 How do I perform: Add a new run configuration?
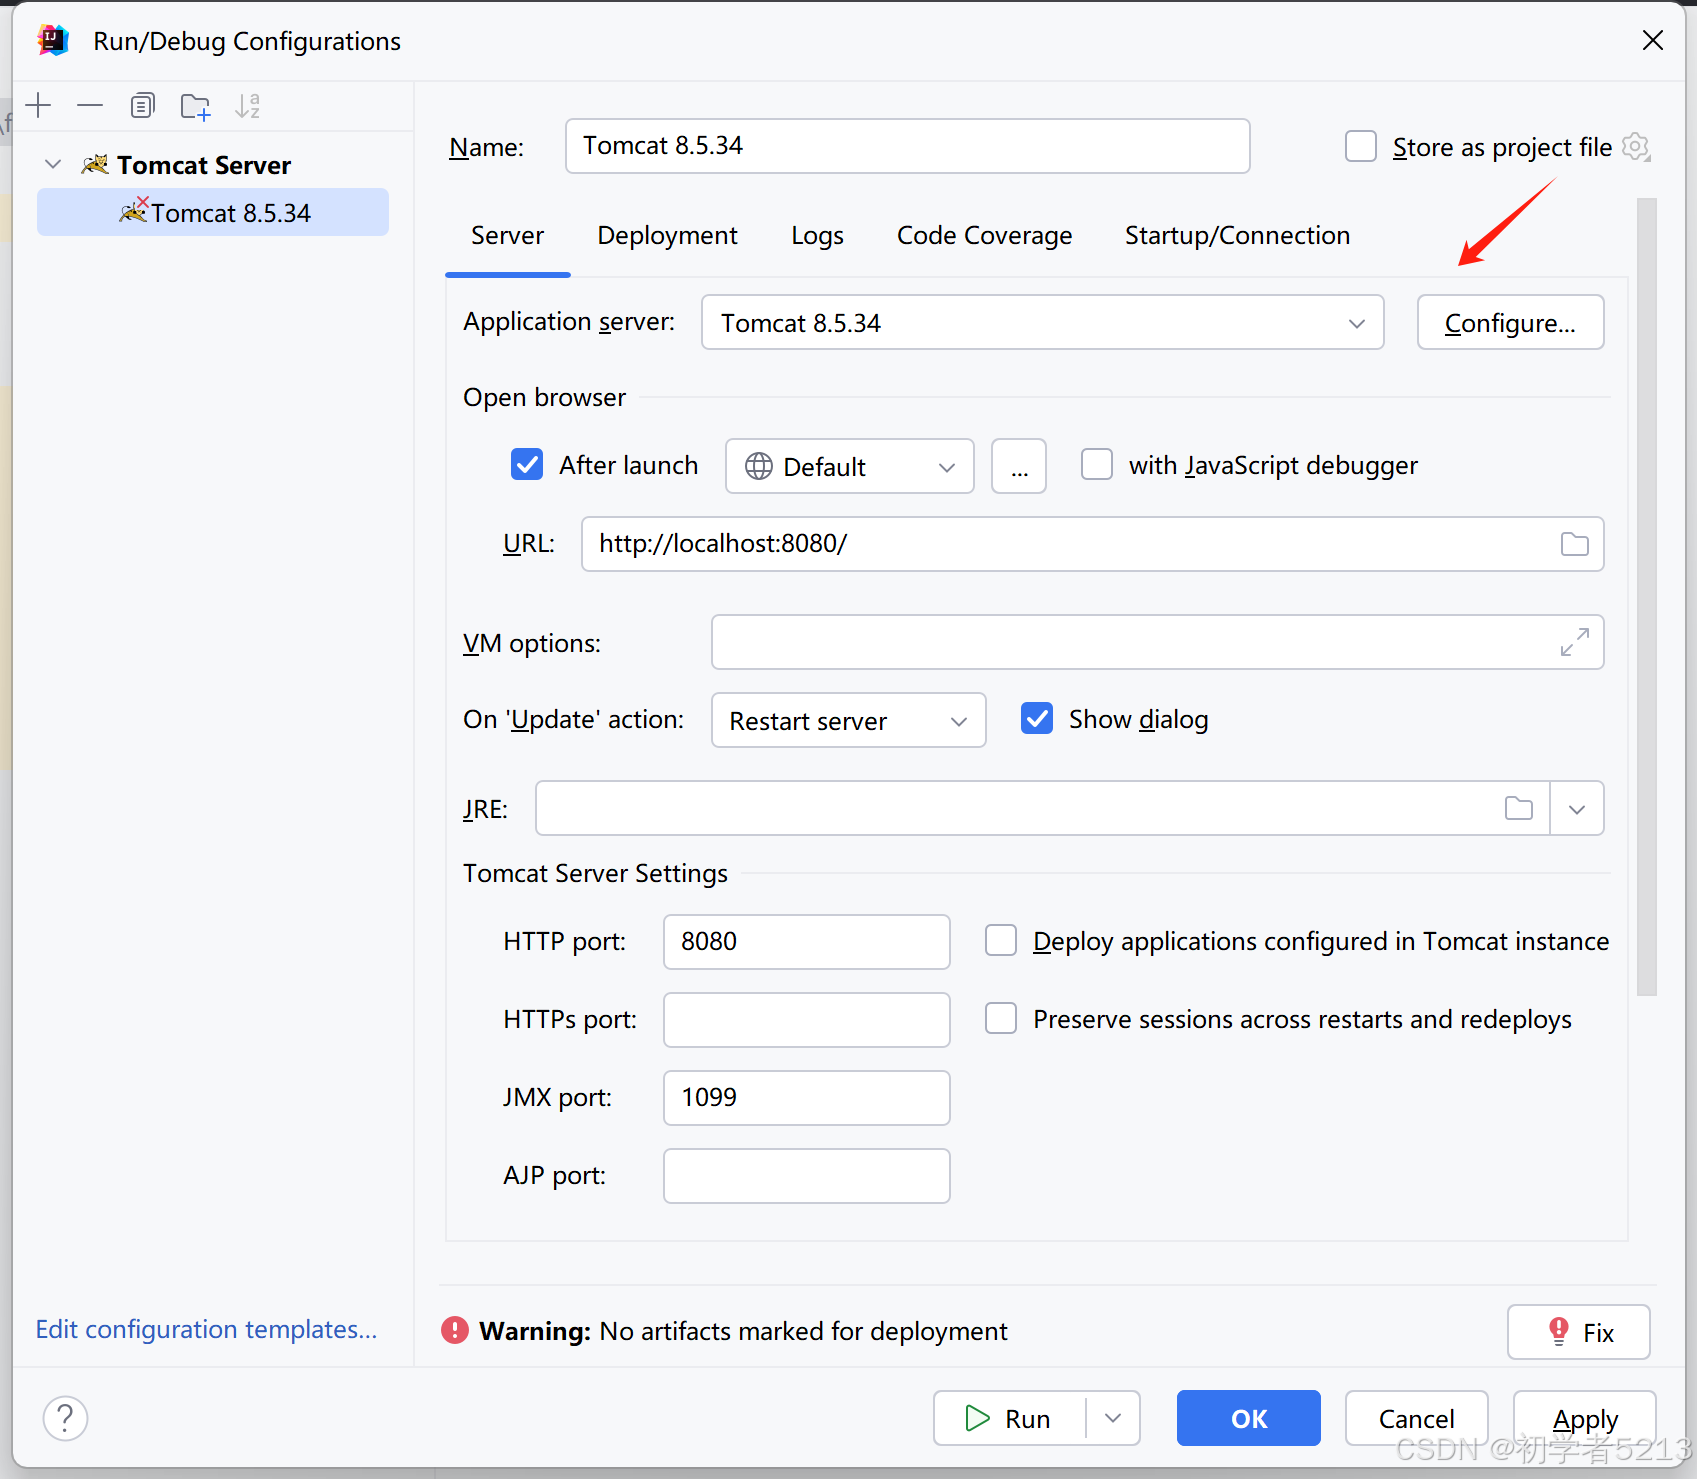click(38, 105)
